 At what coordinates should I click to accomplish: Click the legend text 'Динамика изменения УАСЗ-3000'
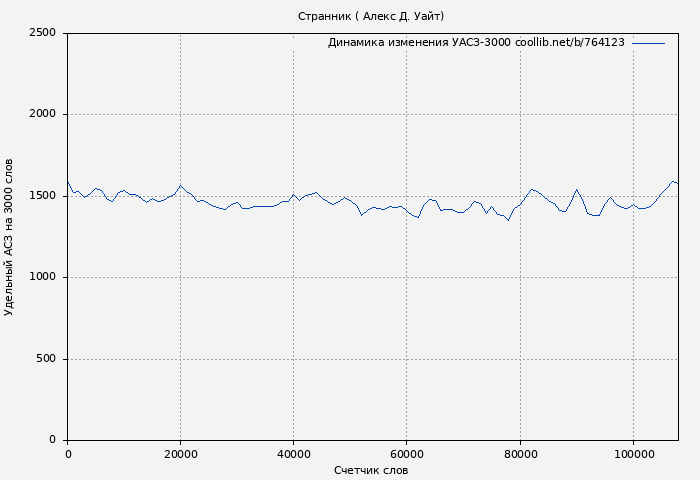(419, 43)
